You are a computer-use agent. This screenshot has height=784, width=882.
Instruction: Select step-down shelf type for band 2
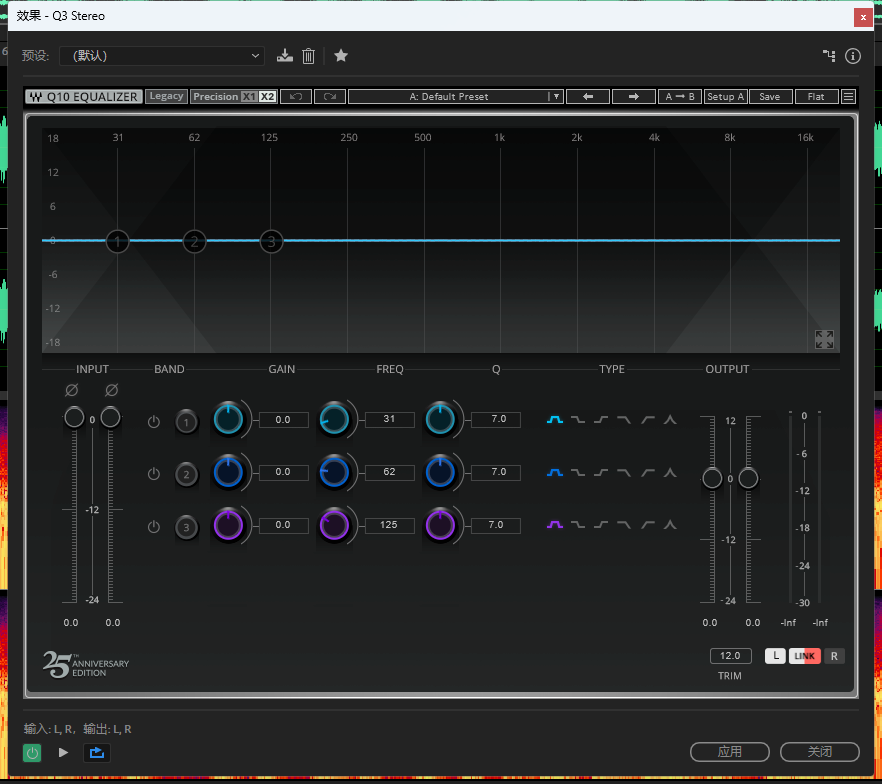[578, 472]
